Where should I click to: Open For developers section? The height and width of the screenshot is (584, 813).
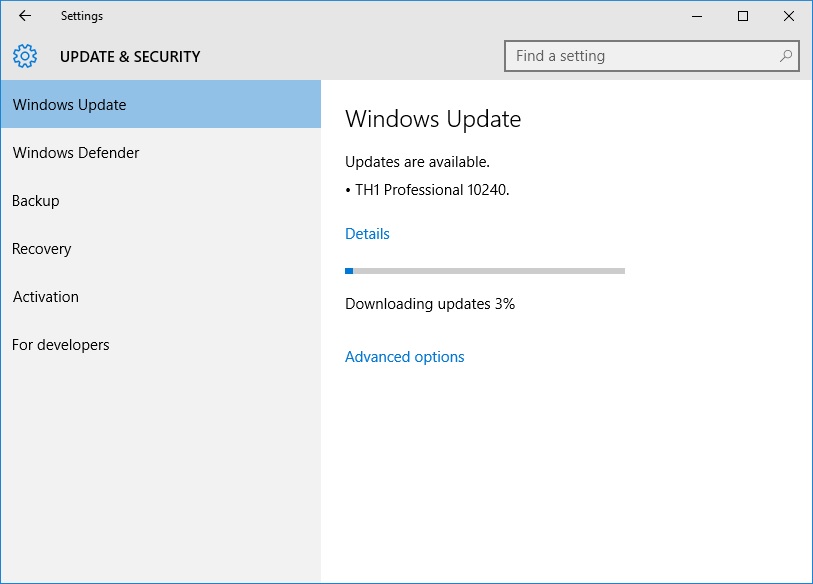tap(161, 345)
